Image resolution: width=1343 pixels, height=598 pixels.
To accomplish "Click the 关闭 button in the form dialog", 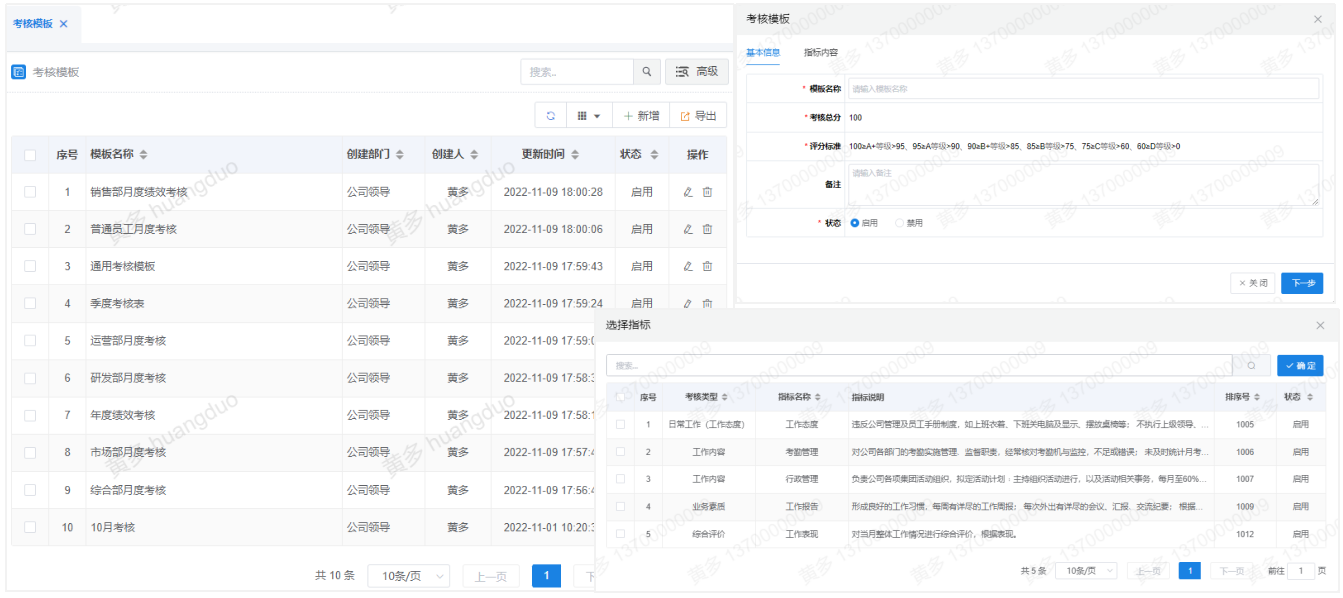I will click(1253, 283).
